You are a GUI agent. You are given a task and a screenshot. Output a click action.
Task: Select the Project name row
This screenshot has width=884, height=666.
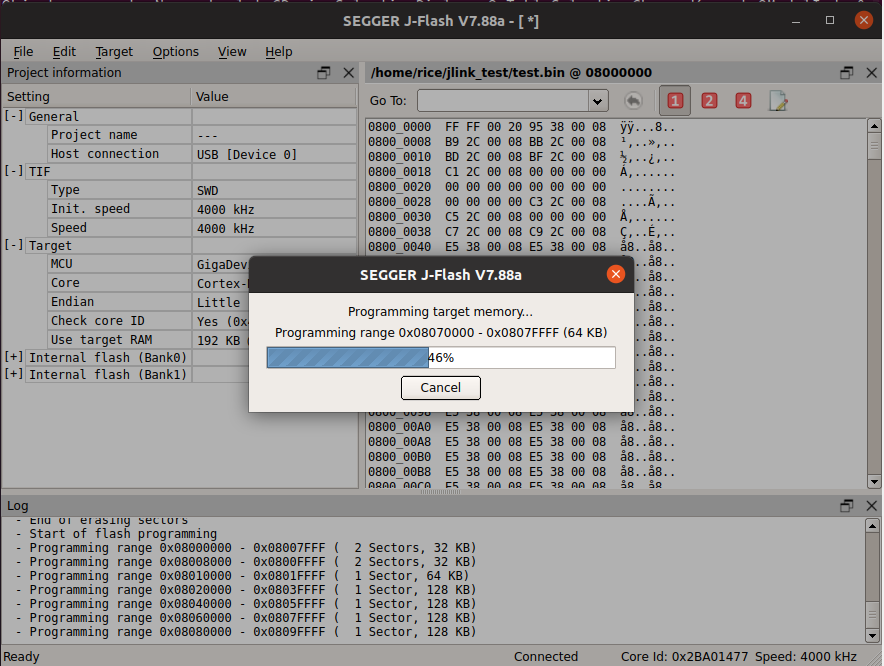pyautogui.click(x=202, y=135)
